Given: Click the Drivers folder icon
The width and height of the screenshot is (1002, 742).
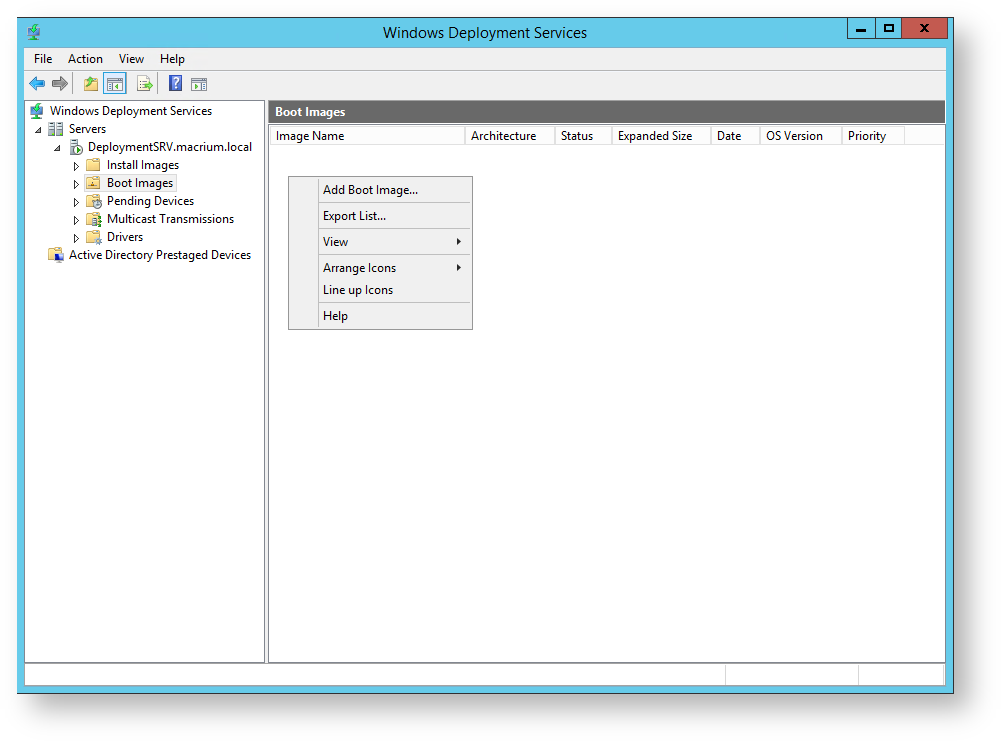Looking at the screenshot, I should coord(94,237).
